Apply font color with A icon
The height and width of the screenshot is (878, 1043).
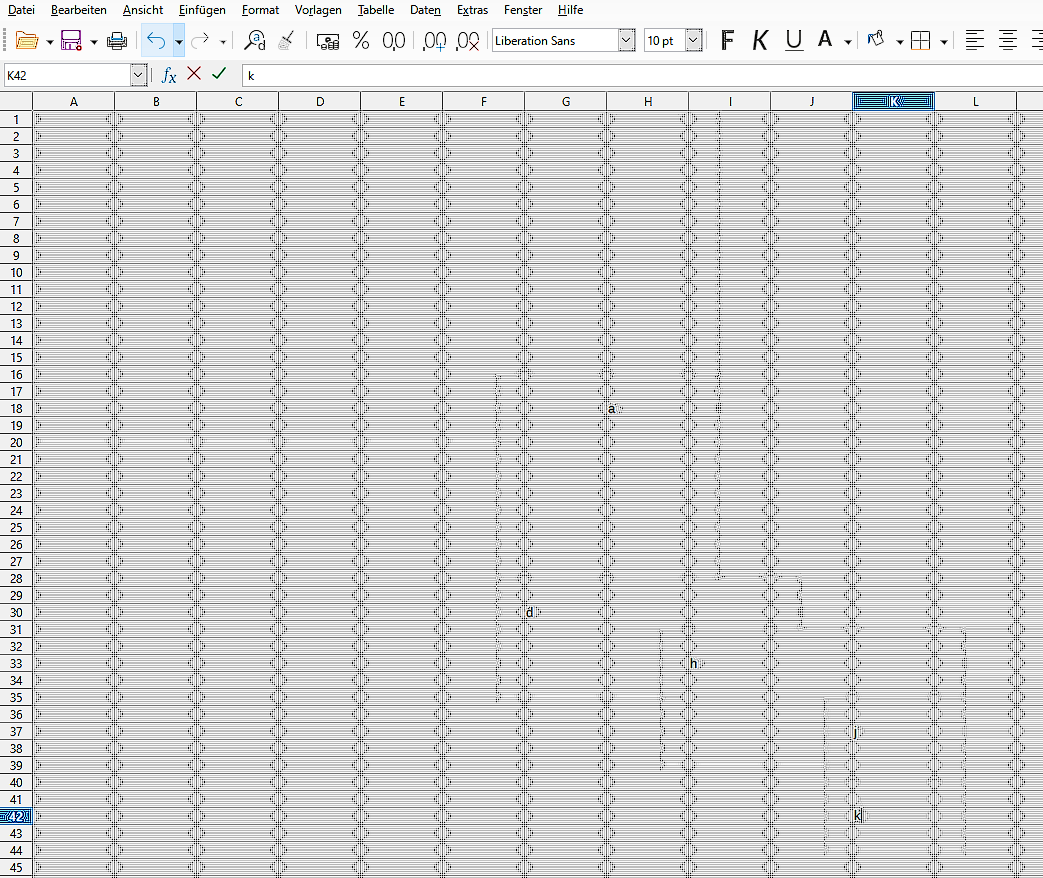(x=825, y=40)
